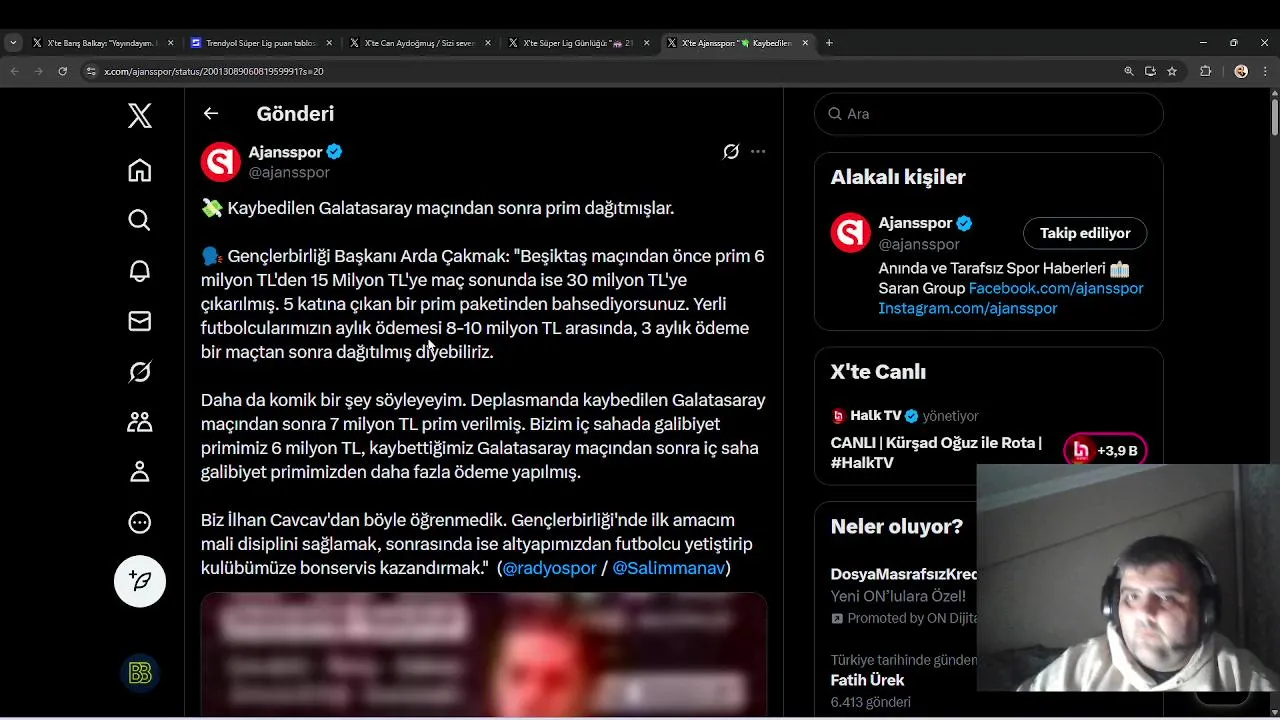The height and width of the screenshot is (720, 1280).
Task: Focus the Ara search field
Action: click(x=989, y=114)
